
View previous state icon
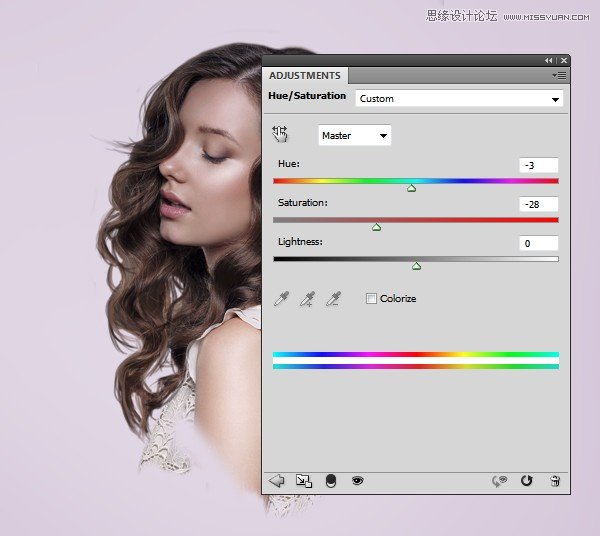tap(499, 481)
